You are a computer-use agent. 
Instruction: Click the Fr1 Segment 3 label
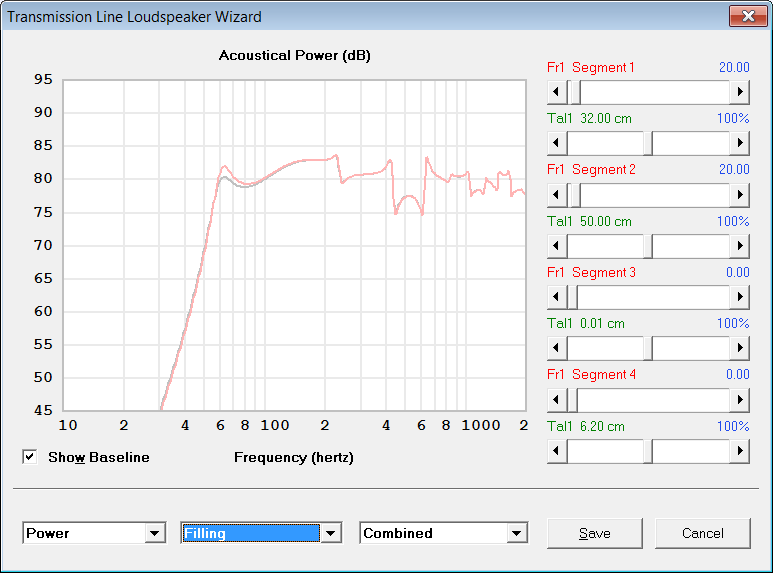[591, 272]
